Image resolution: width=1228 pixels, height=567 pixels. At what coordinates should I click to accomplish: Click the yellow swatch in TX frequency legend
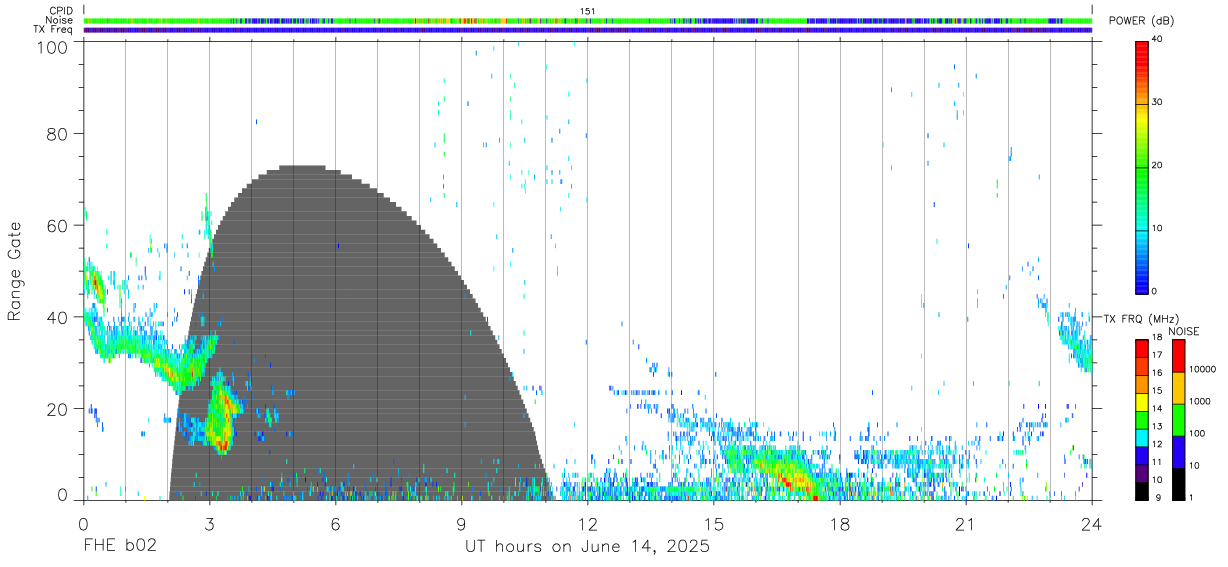(1142, 402)
